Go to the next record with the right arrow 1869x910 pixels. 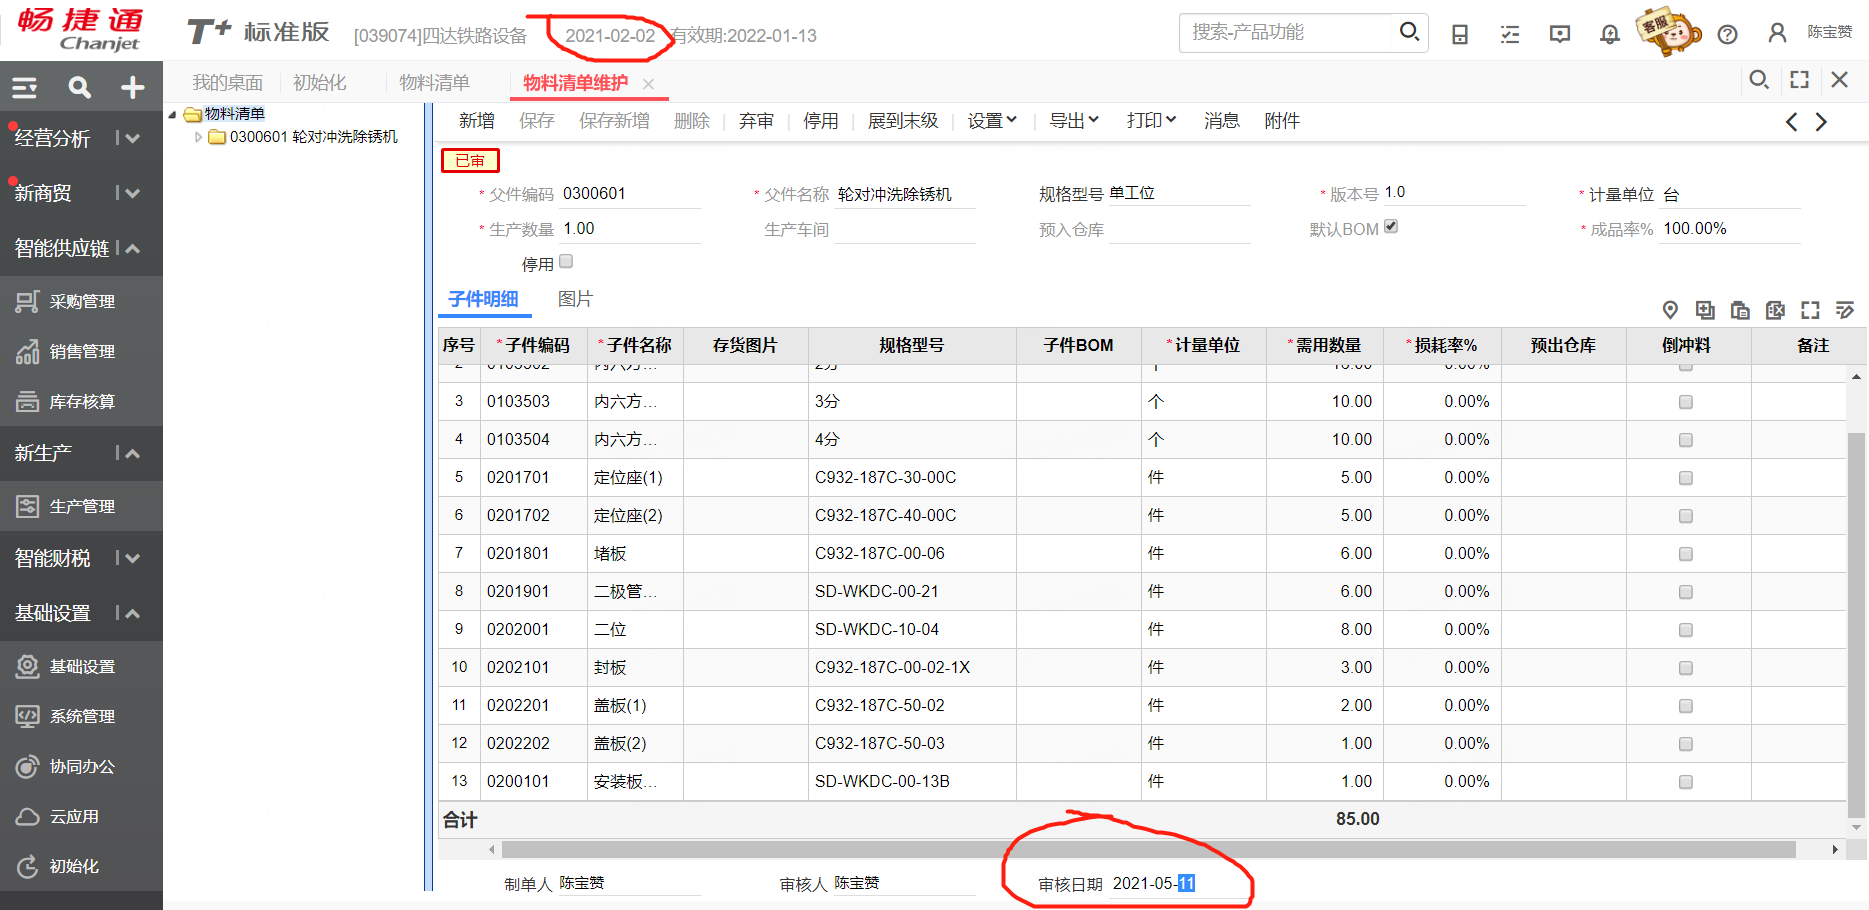tap(1821, 122)
